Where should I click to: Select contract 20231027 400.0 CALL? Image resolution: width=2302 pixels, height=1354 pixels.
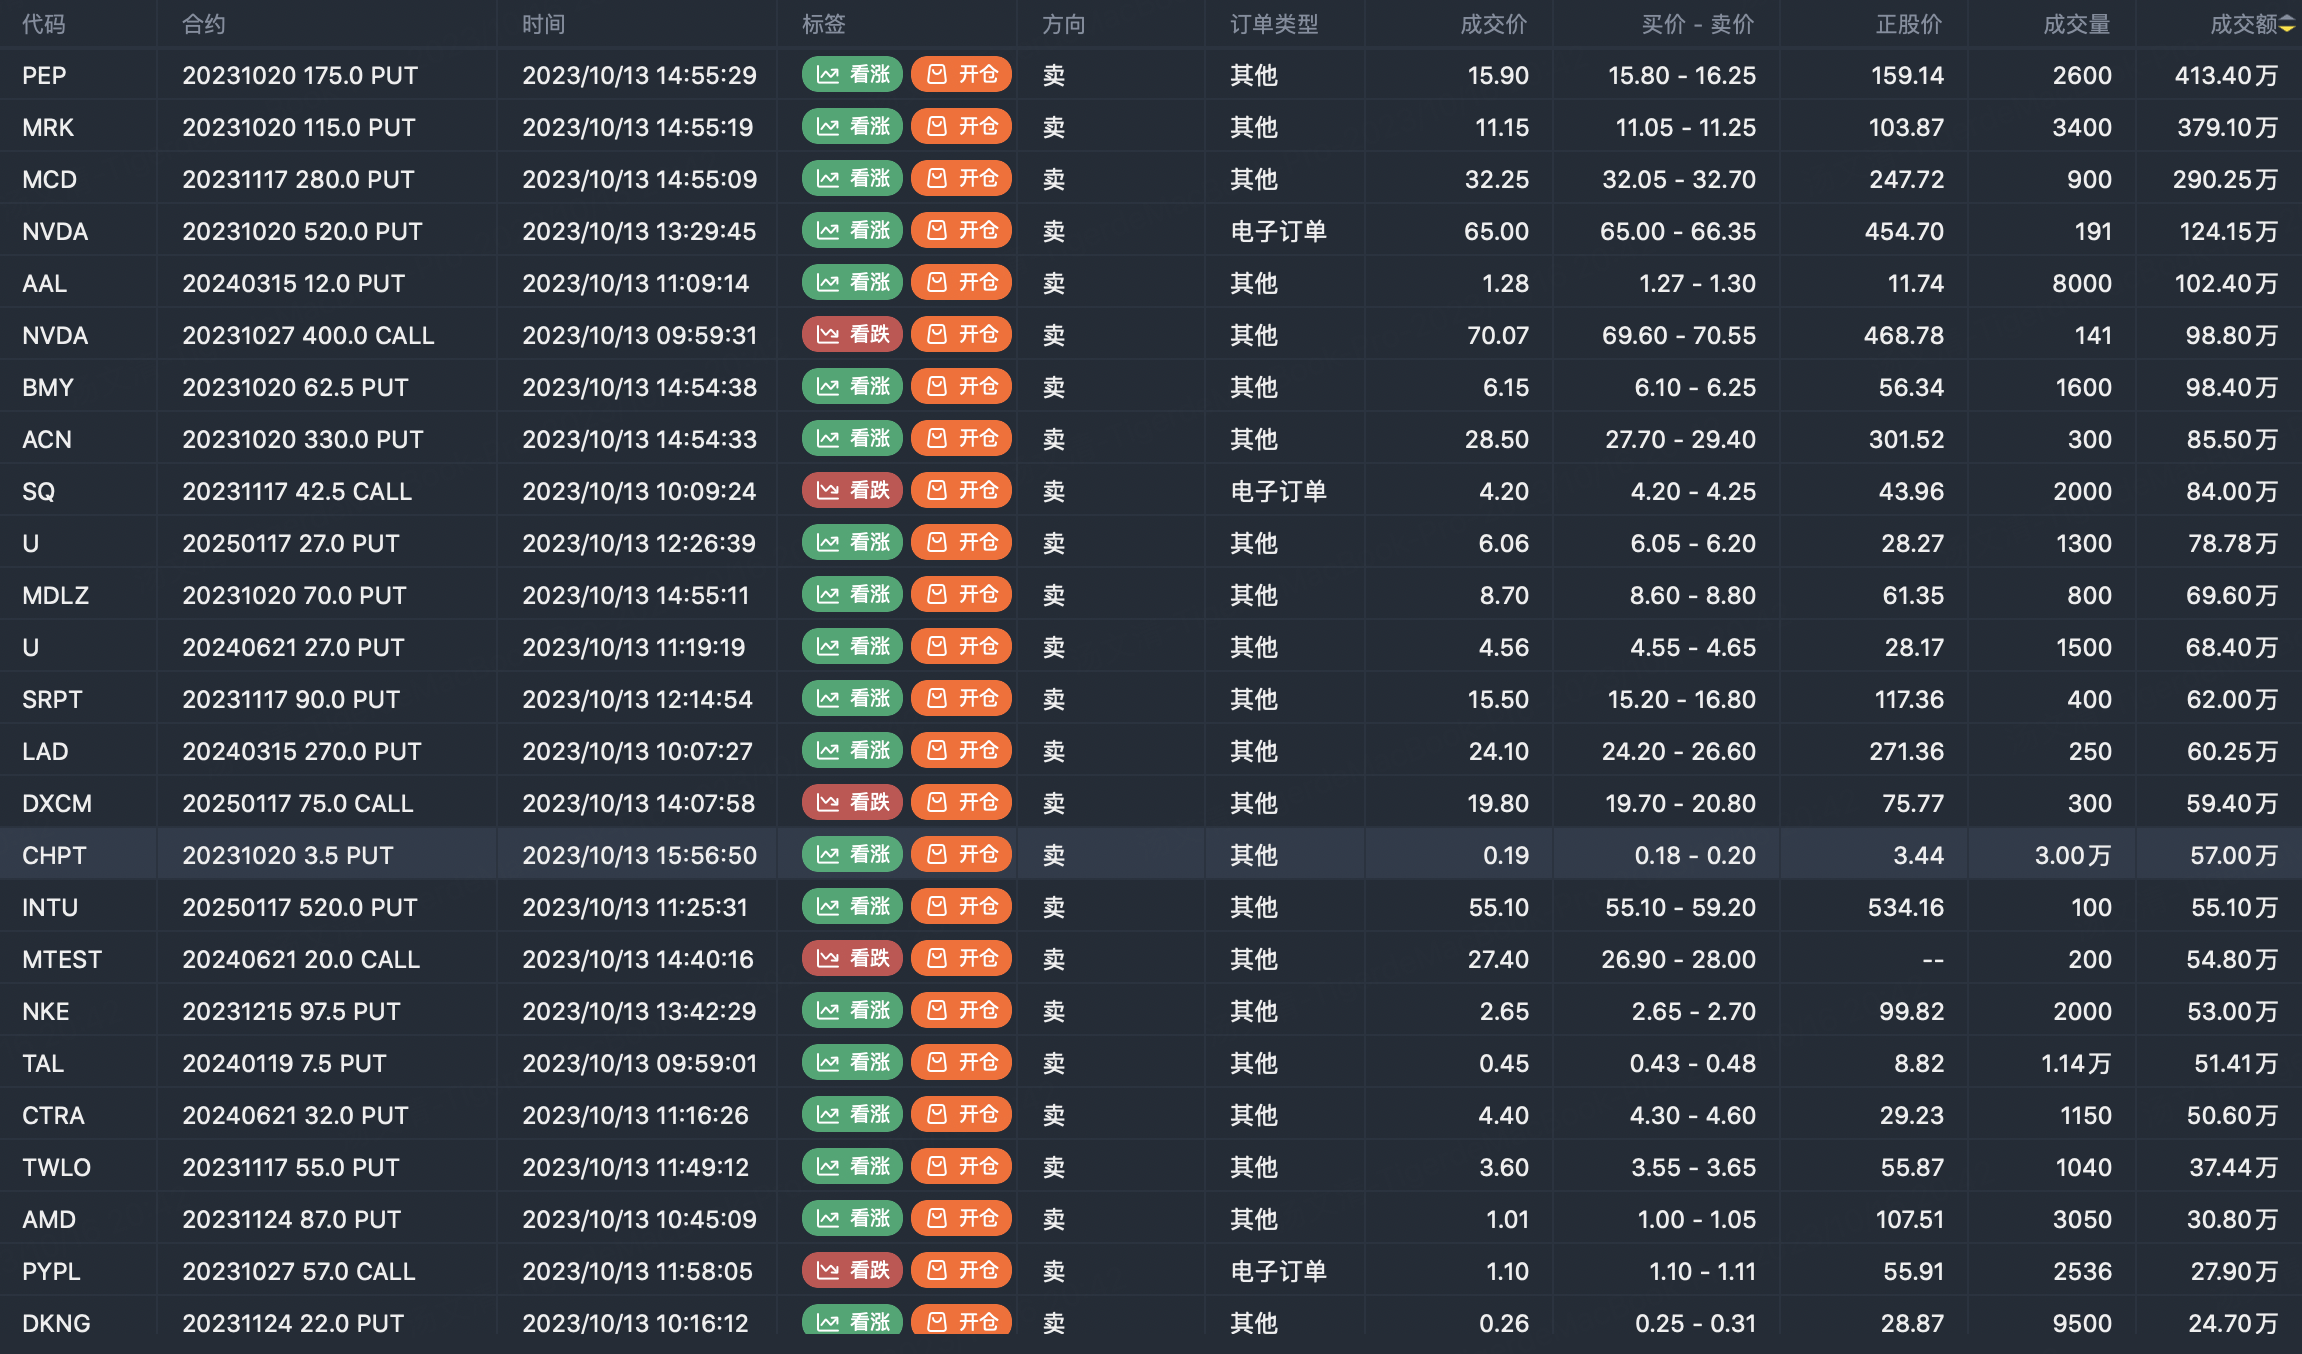(308, 335)
